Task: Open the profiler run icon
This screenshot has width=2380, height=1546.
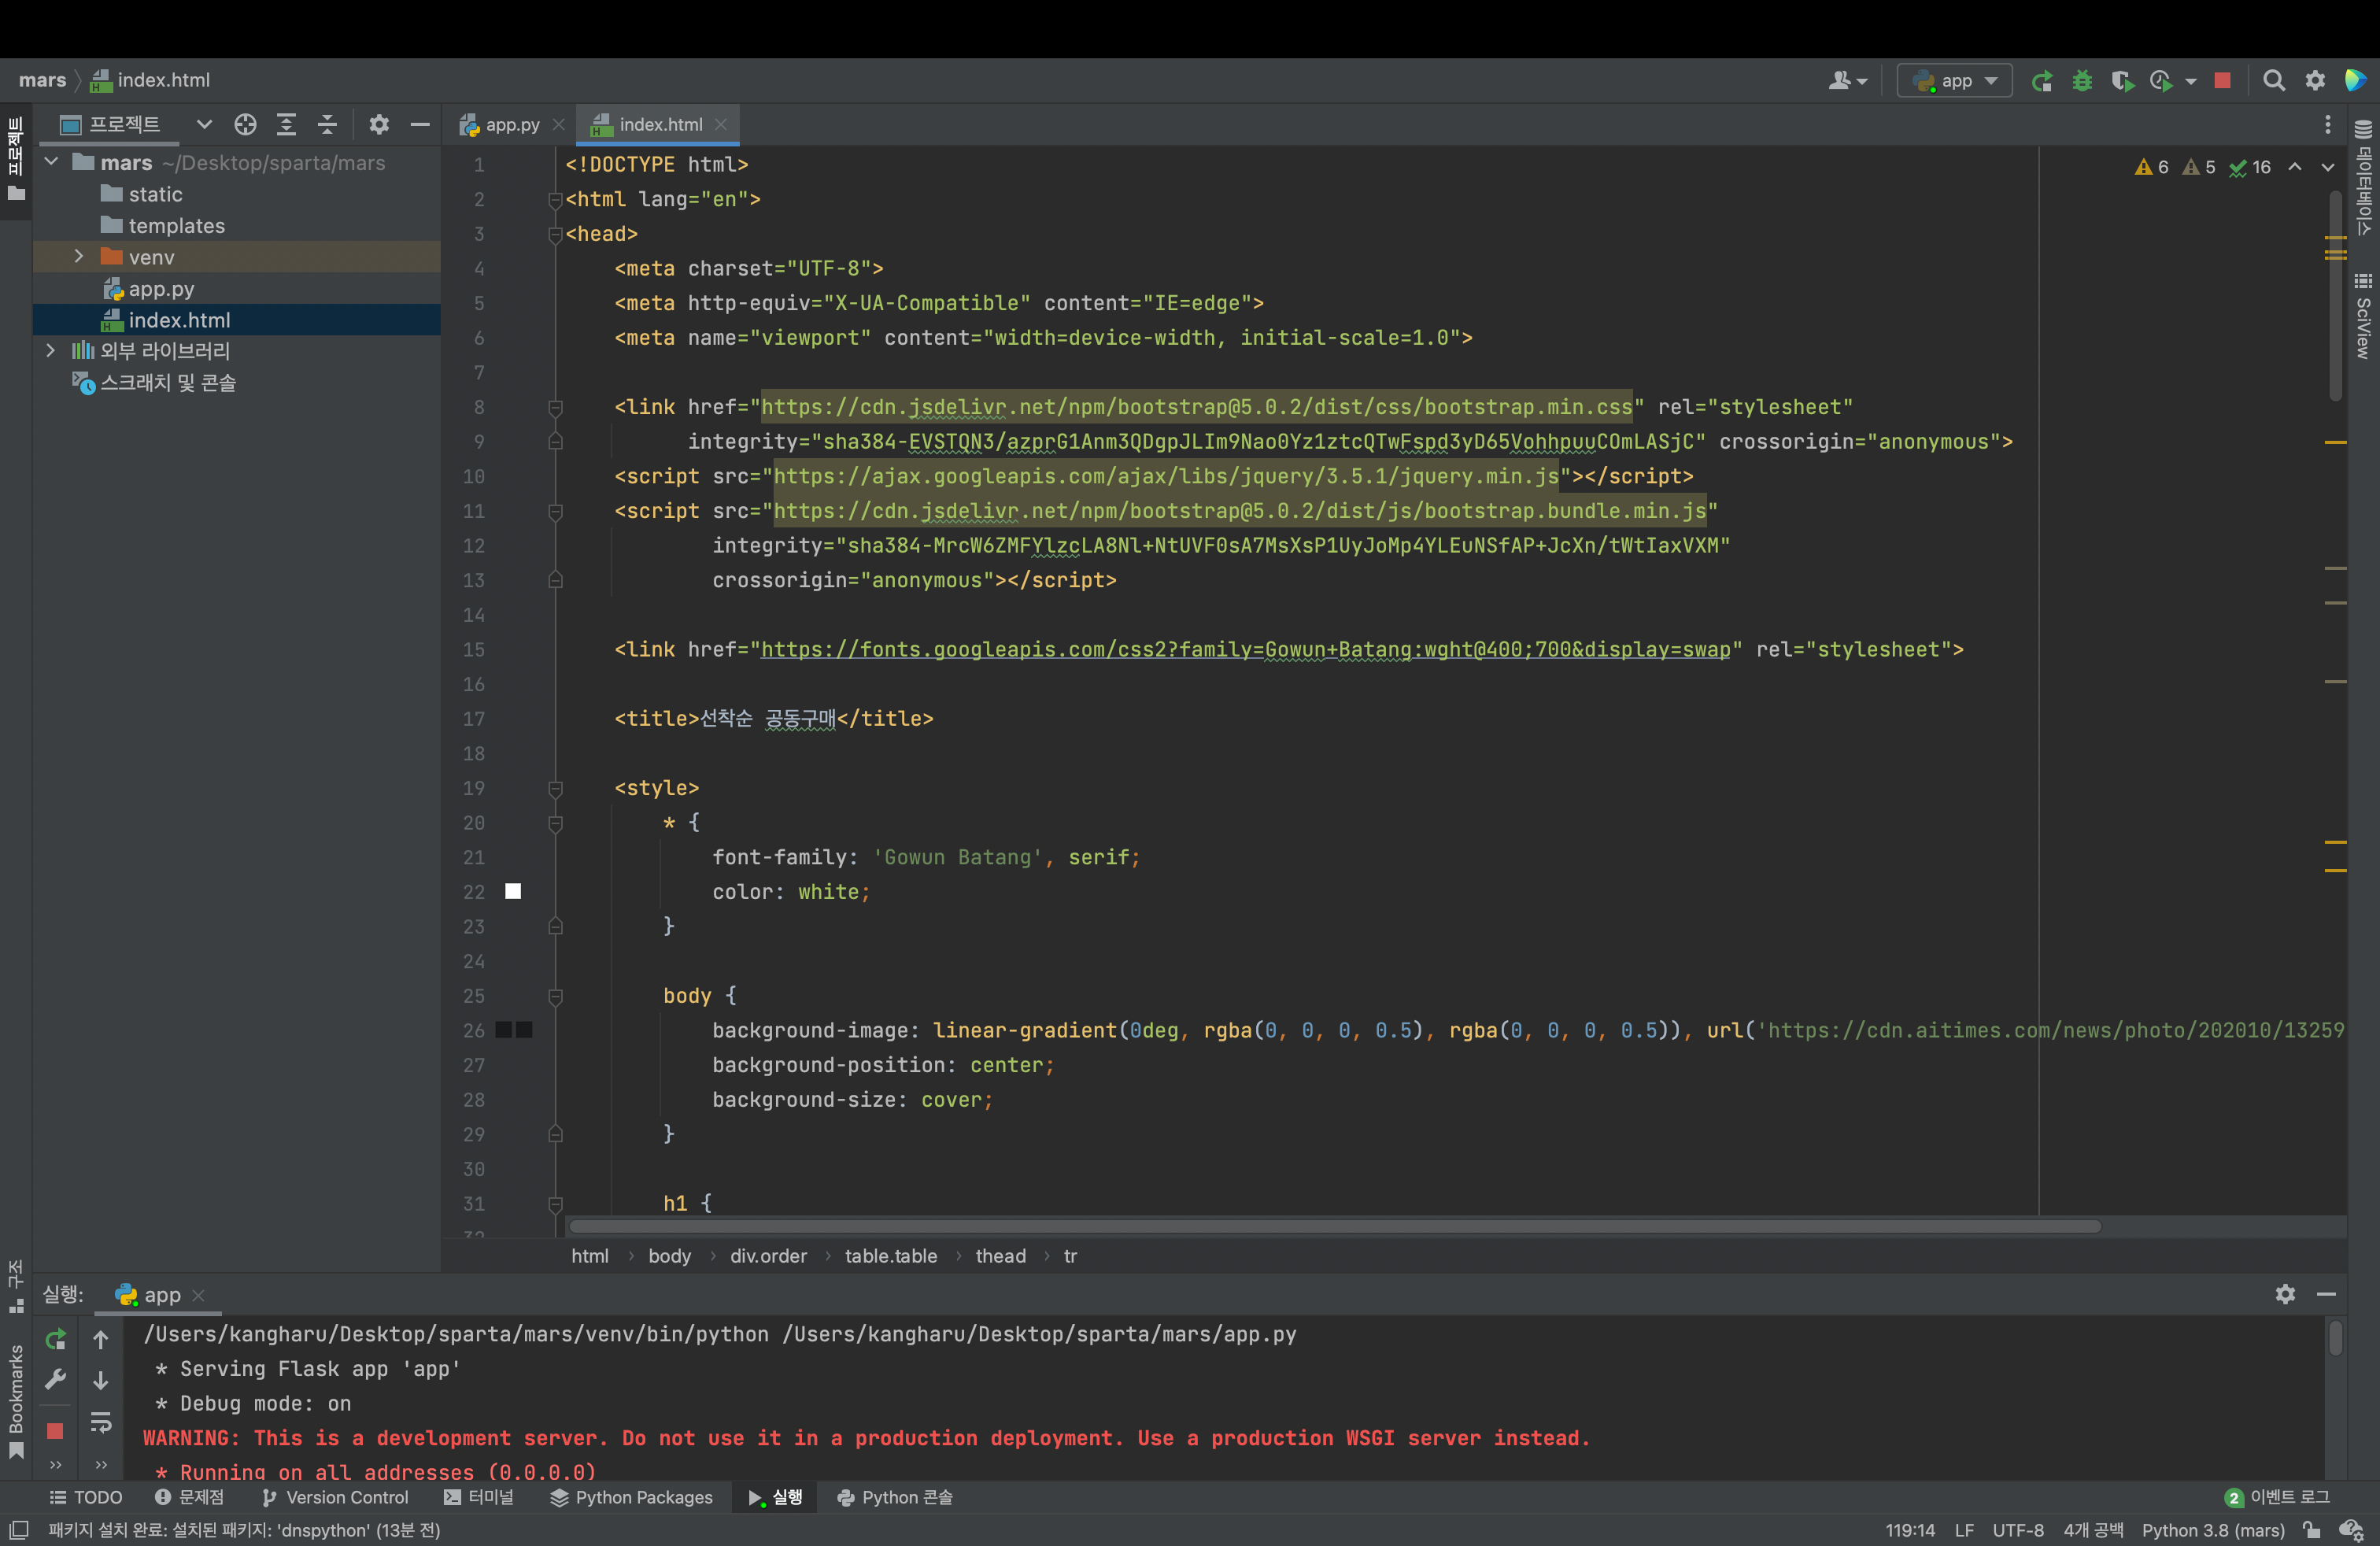Action: pos(2161,81)
